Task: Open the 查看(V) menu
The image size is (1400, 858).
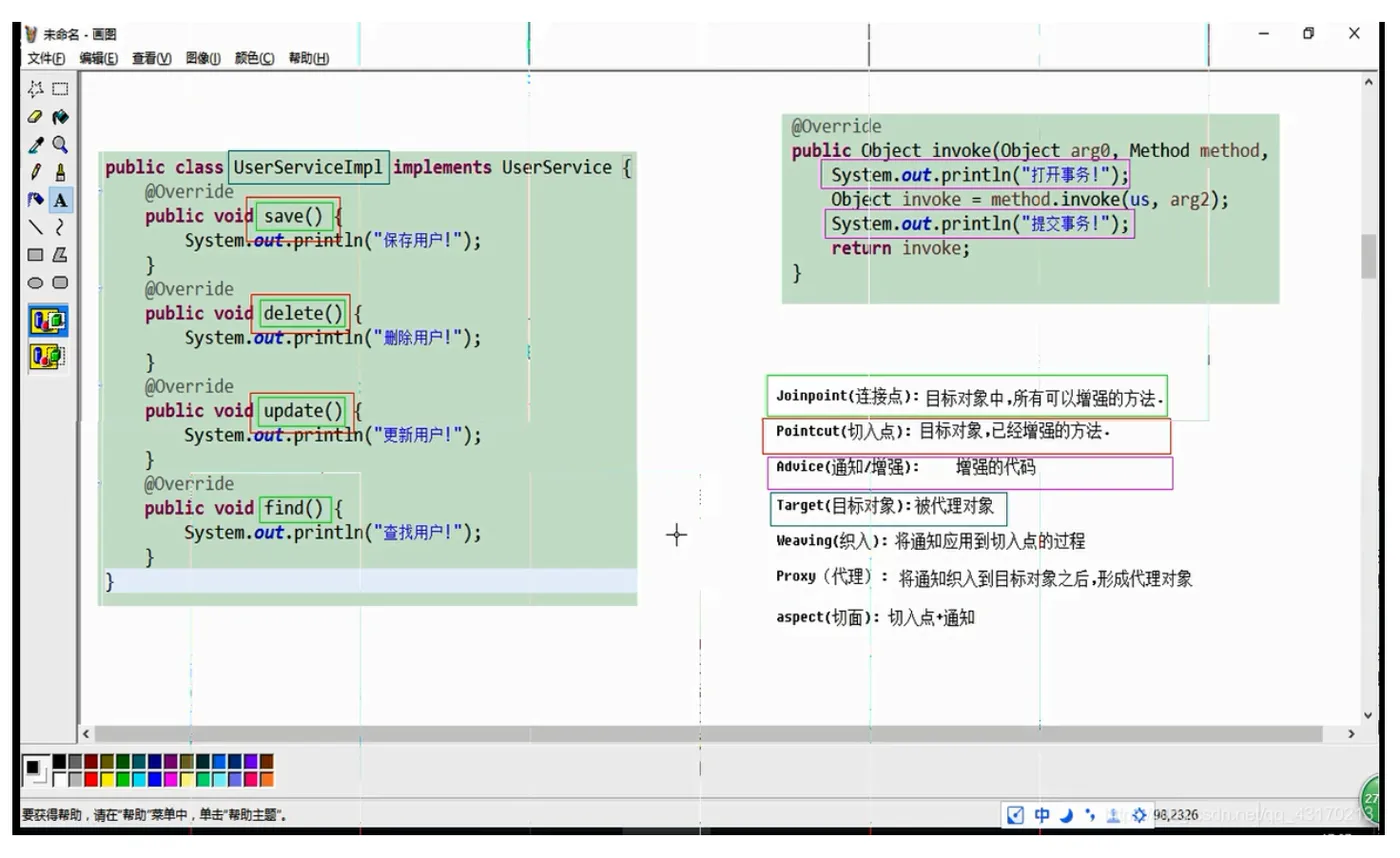Action: (151, 59)
